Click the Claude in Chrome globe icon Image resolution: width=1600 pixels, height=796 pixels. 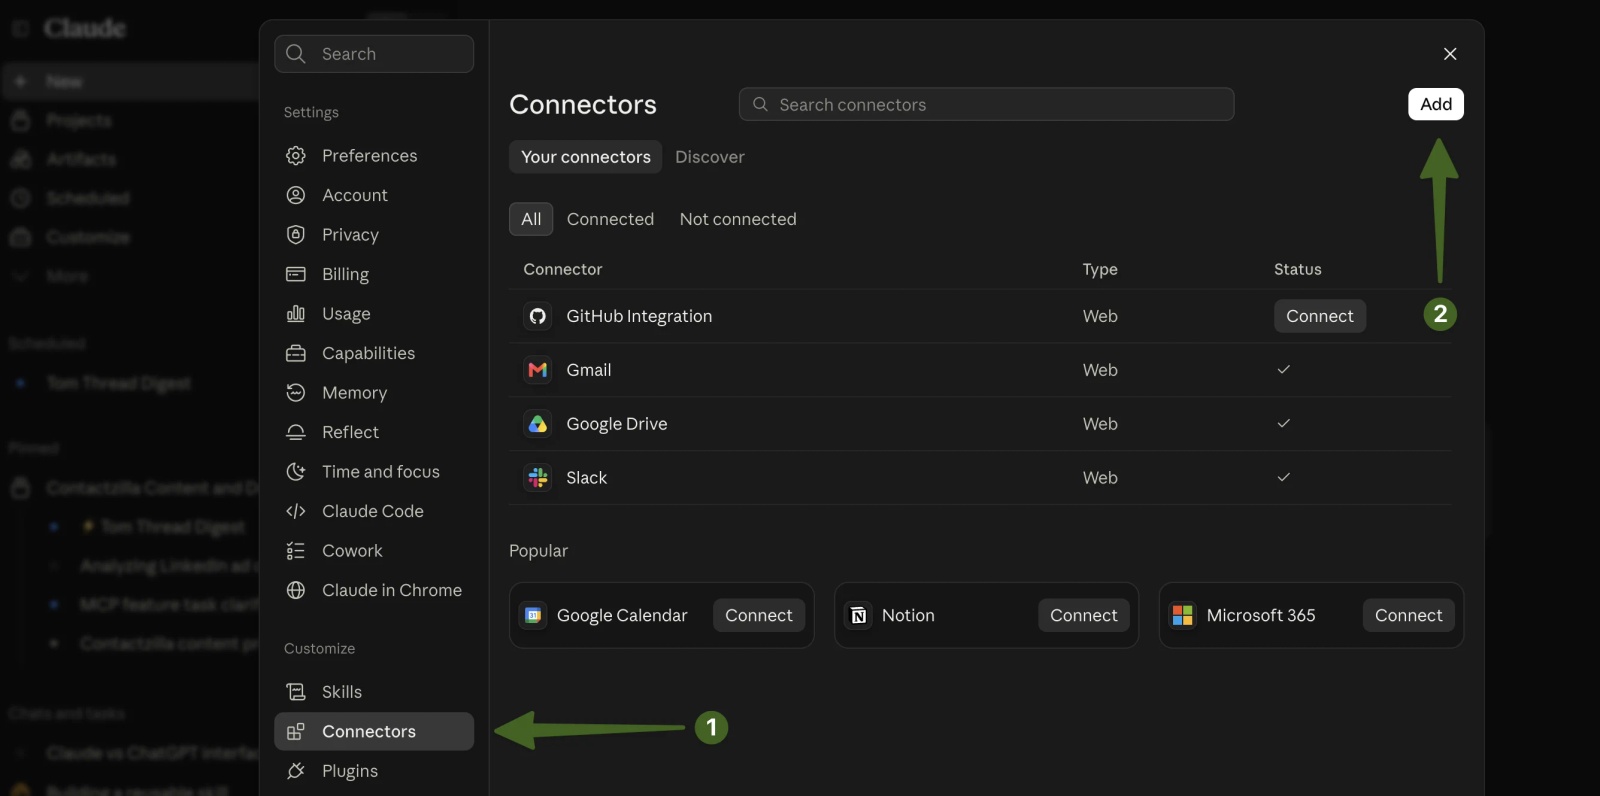(296, 590)
